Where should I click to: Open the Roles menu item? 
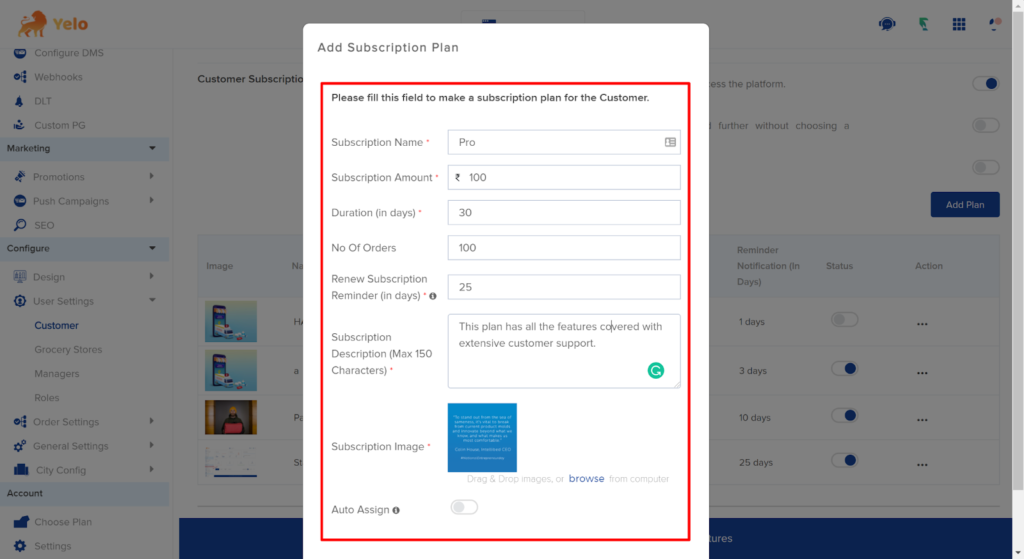[x=46, y=398]
